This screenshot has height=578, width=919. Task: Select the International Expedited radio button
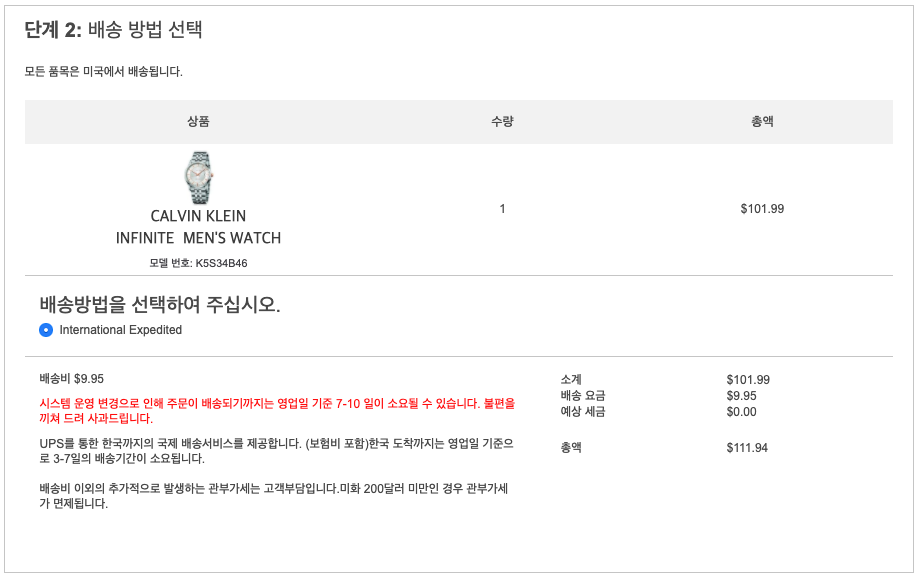point(46,330)
